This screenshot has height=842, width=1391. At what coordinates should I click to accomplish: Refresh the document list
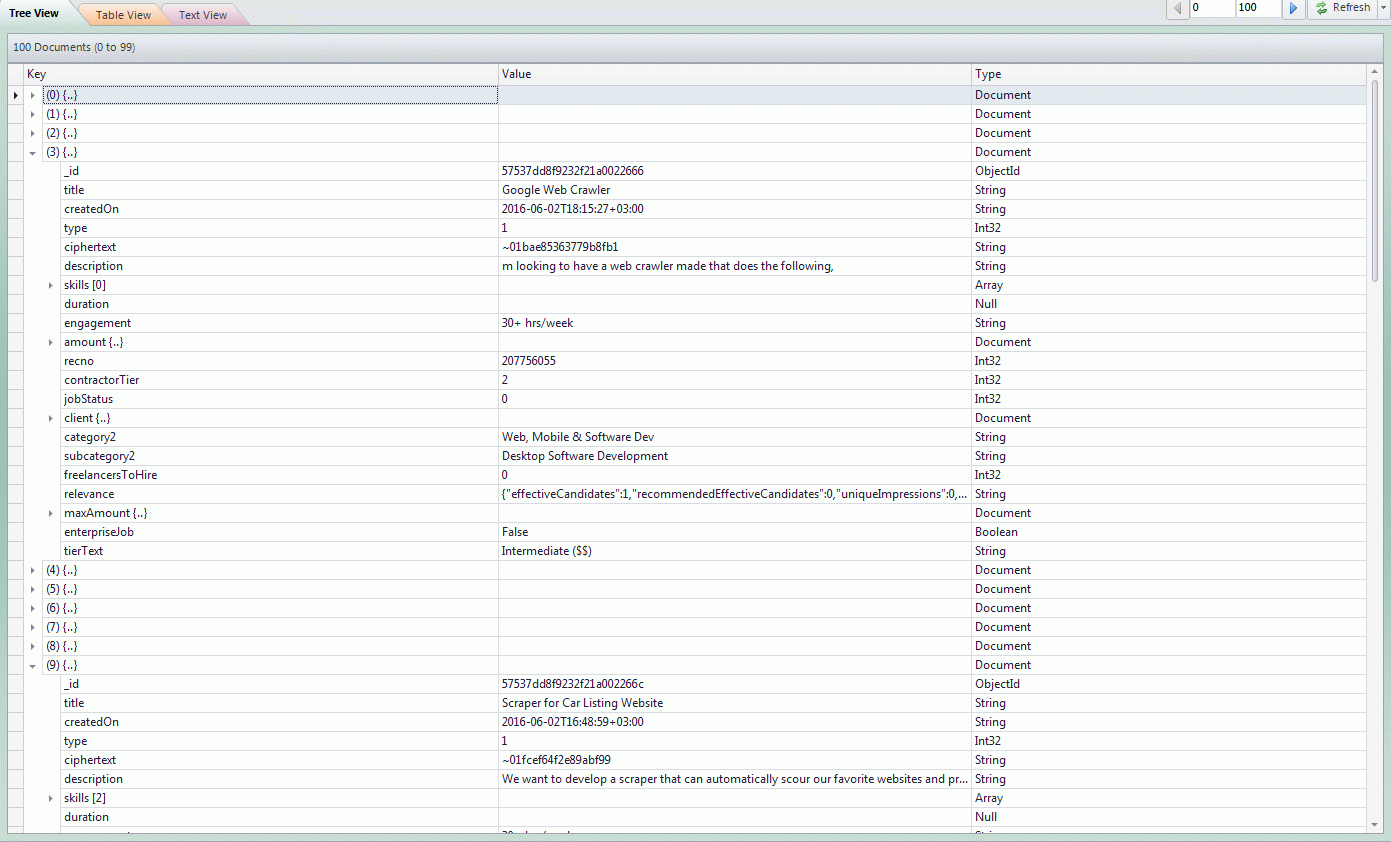click(1342, 8)
